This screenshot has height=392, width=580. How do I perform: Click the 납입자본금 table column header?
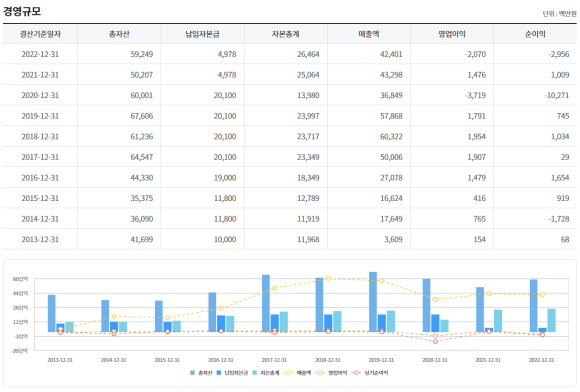(202, 34)
